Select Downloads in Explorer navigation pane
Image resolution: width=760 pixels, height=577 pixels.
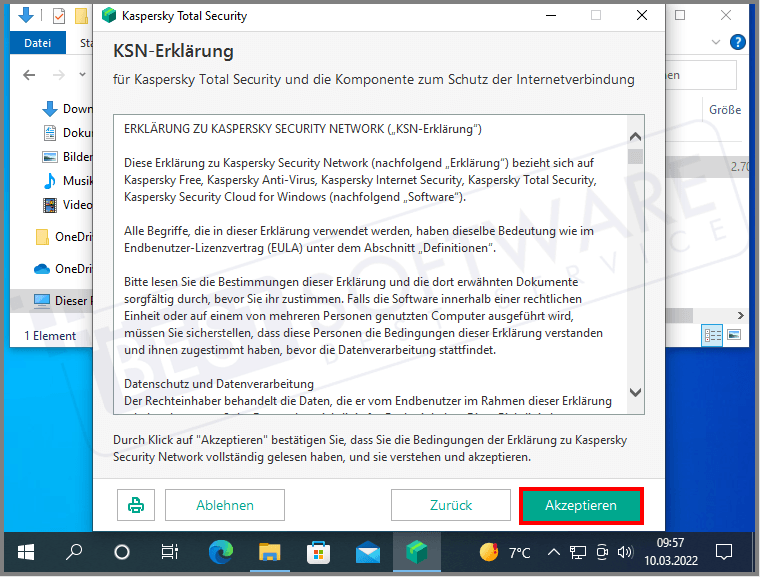click(x=67, y=109)
